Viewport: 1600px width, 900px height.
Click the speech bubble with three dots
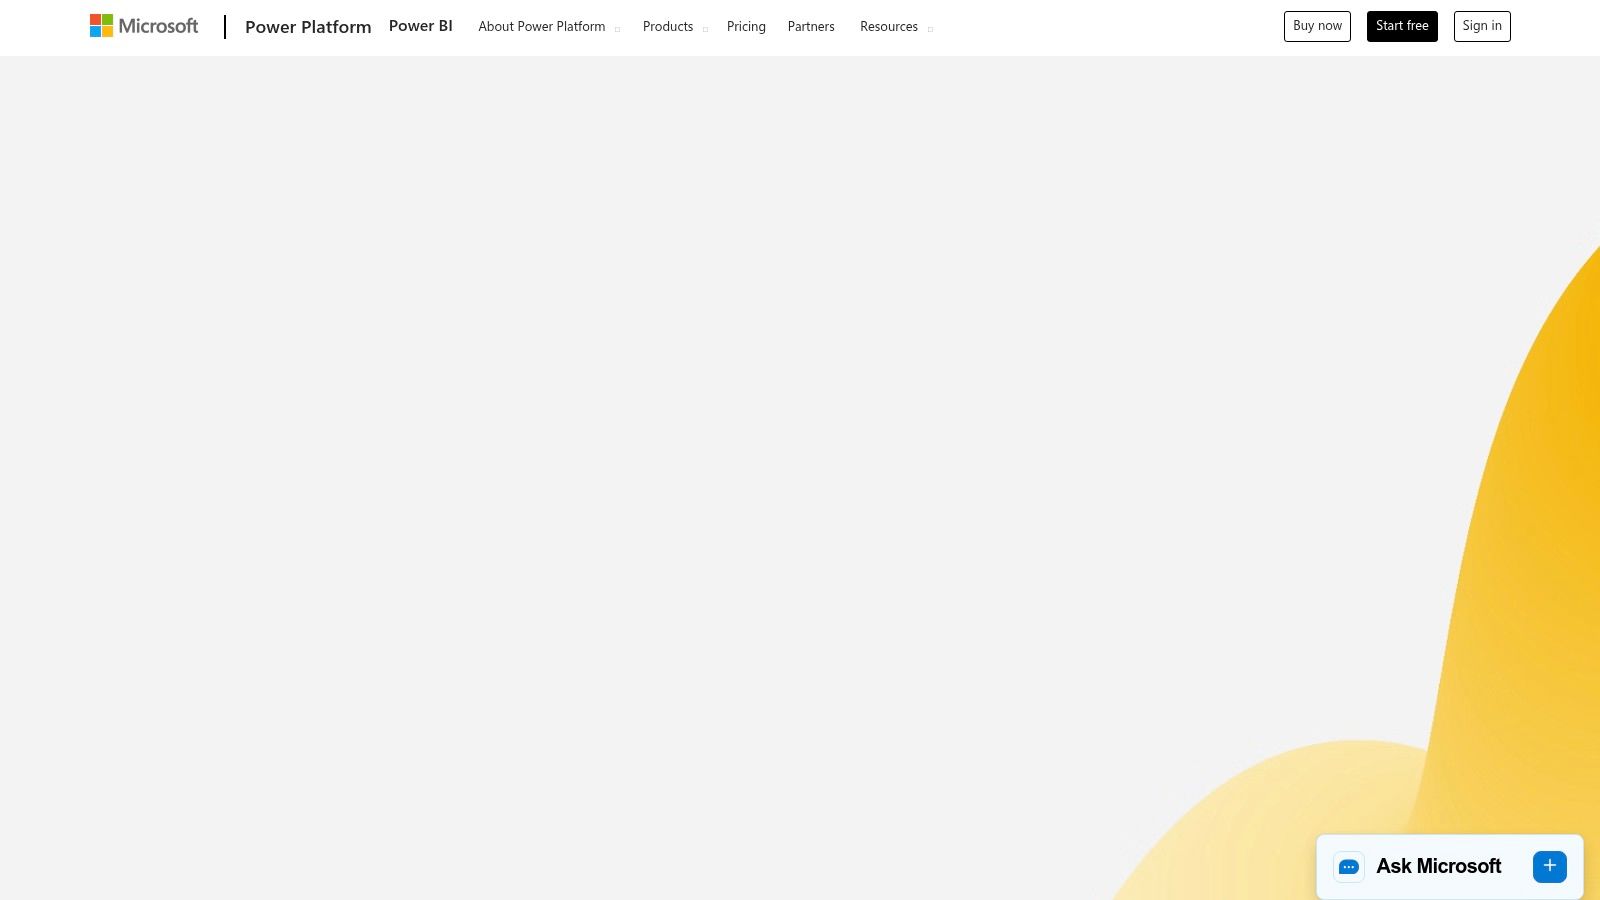[1349, 867]
